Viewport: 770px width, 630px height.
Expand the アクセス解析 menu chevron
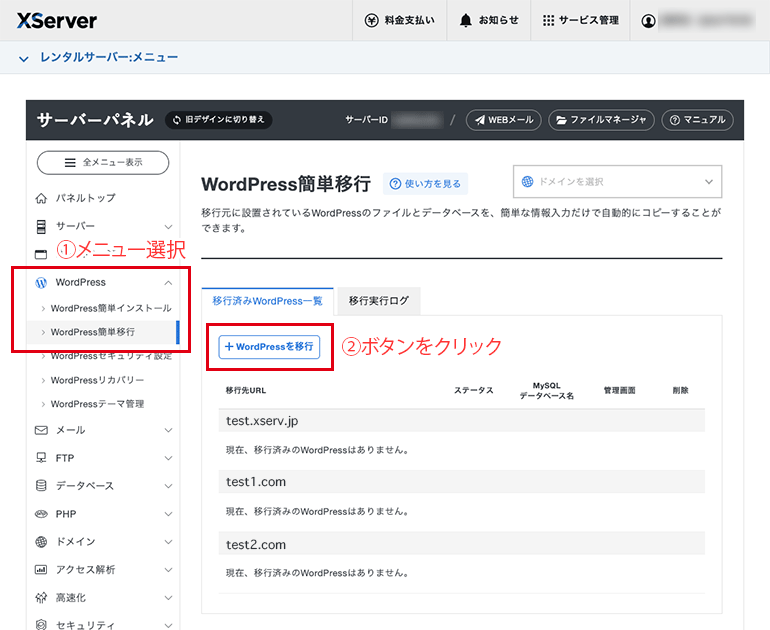coord(168,570)
